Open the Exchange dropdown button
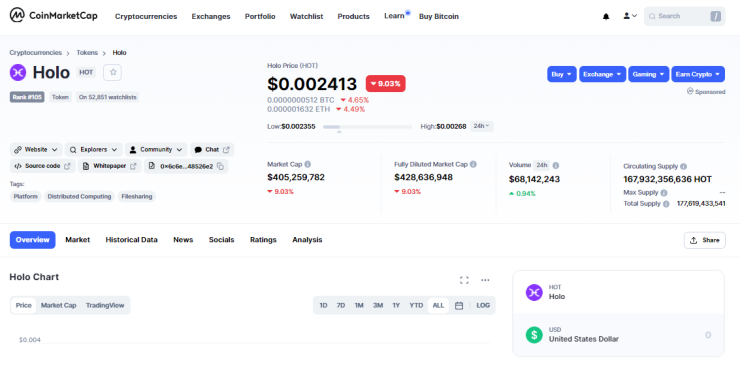The image size is (740, 365). point(603,74)
